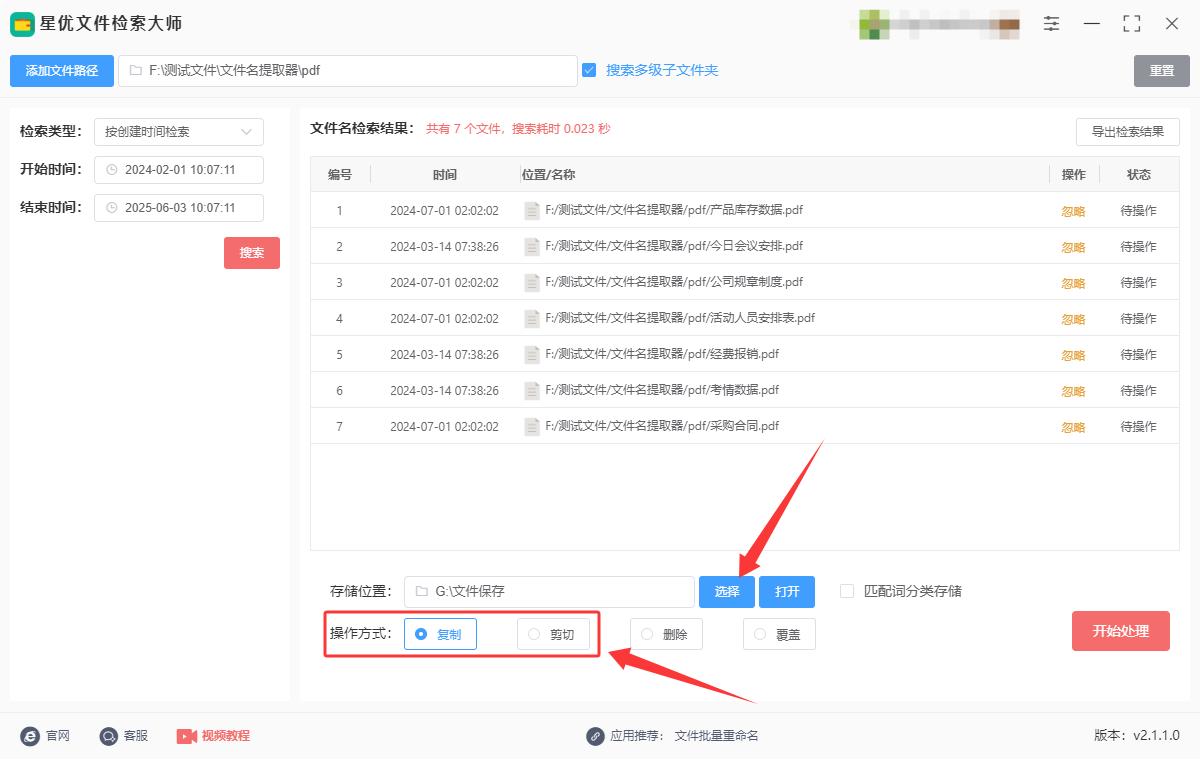
Task: Ignore file 公司规章制度.pdf via 忽略
Action: click(x=1073, y=283)
